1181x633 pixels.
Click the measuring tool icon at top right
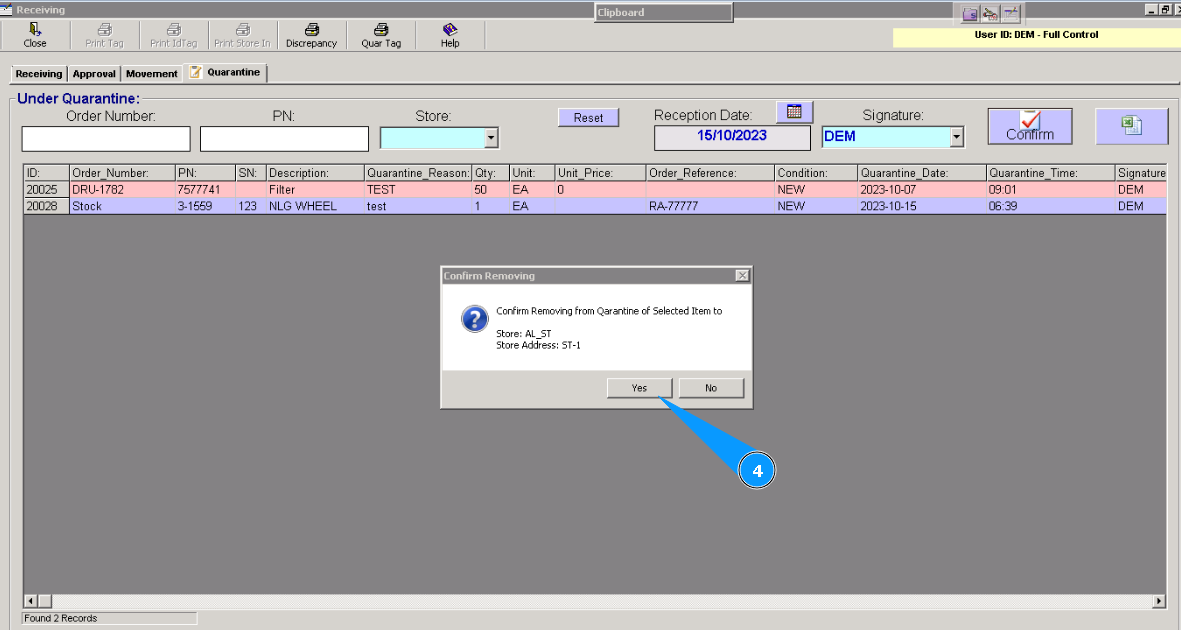pos(990,13)
